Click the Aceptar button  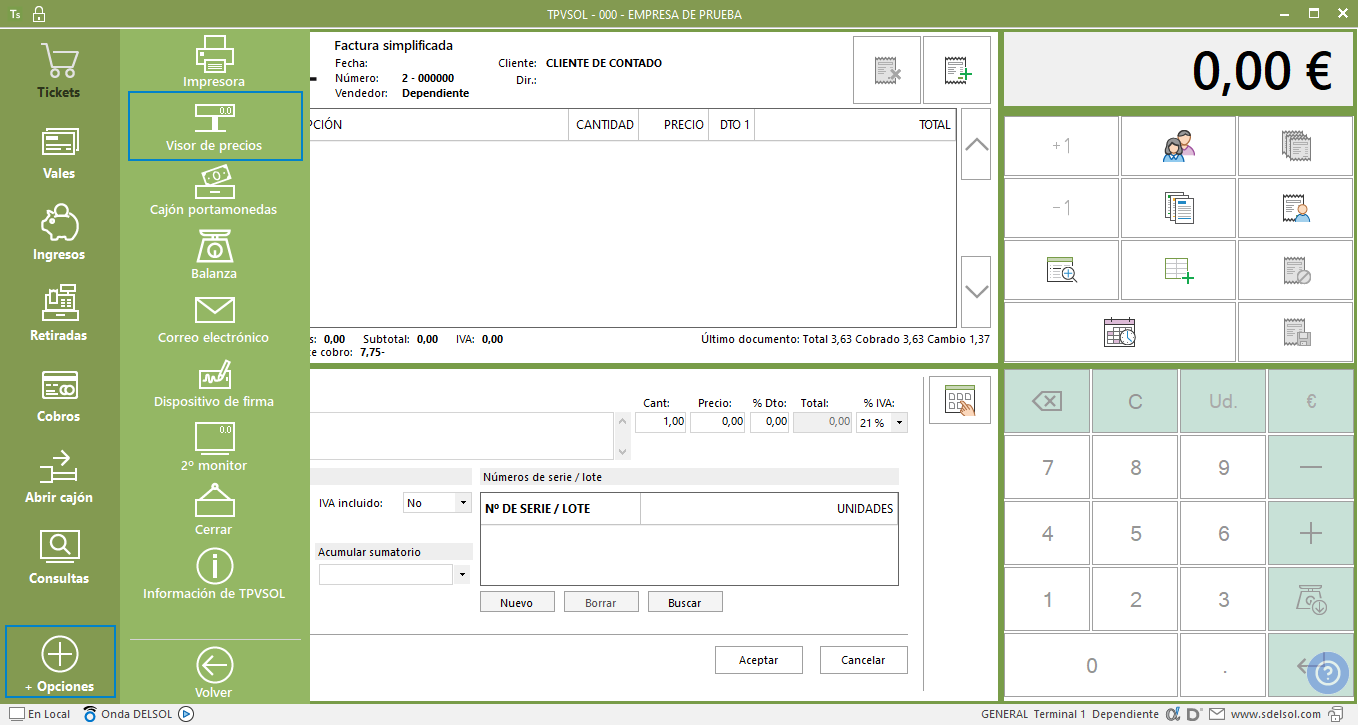click(759, 660)
